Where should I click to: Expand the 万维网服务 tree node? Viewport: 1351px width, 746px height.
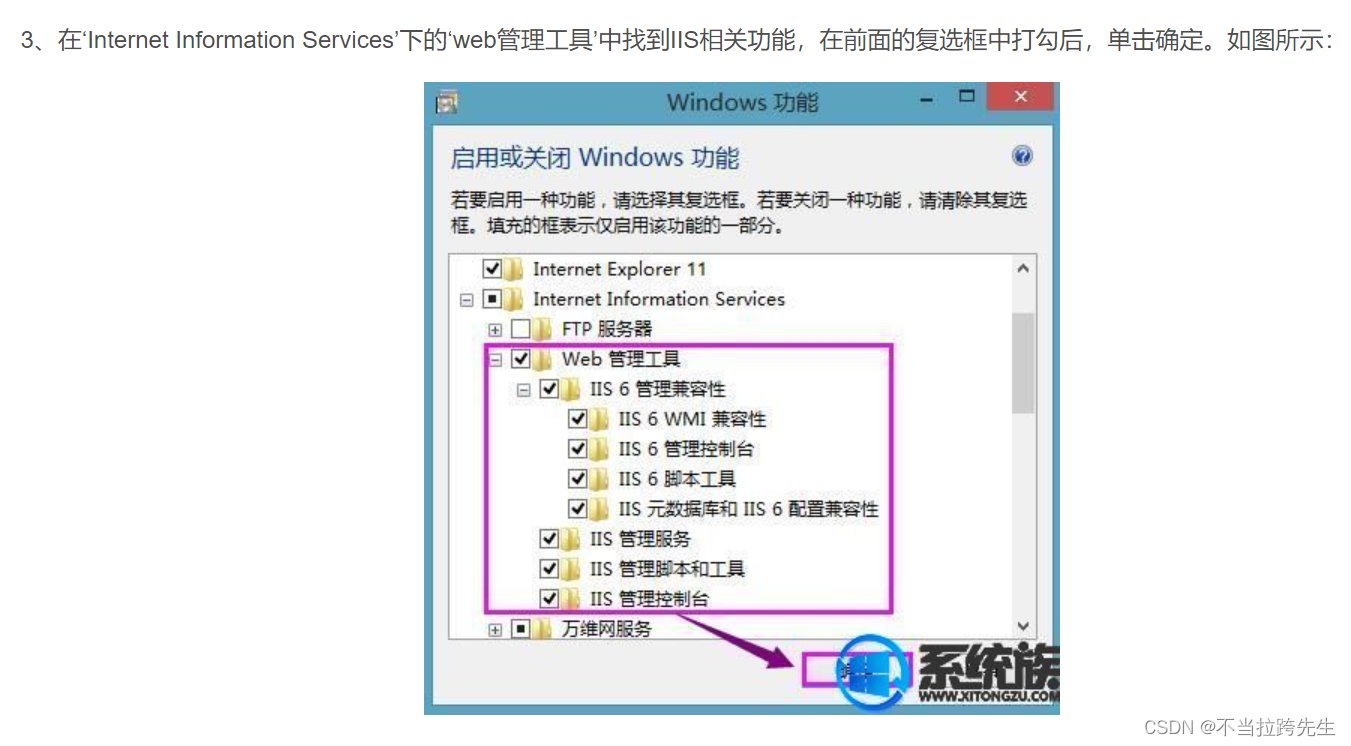(x=494, y=630)
